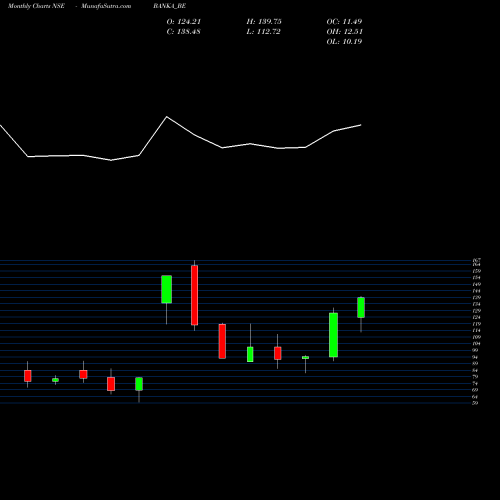This screenshot has width=500, height=500.
Task: Click the 79 price axis label
Action: pyautogui.click(x=475, y=377)
